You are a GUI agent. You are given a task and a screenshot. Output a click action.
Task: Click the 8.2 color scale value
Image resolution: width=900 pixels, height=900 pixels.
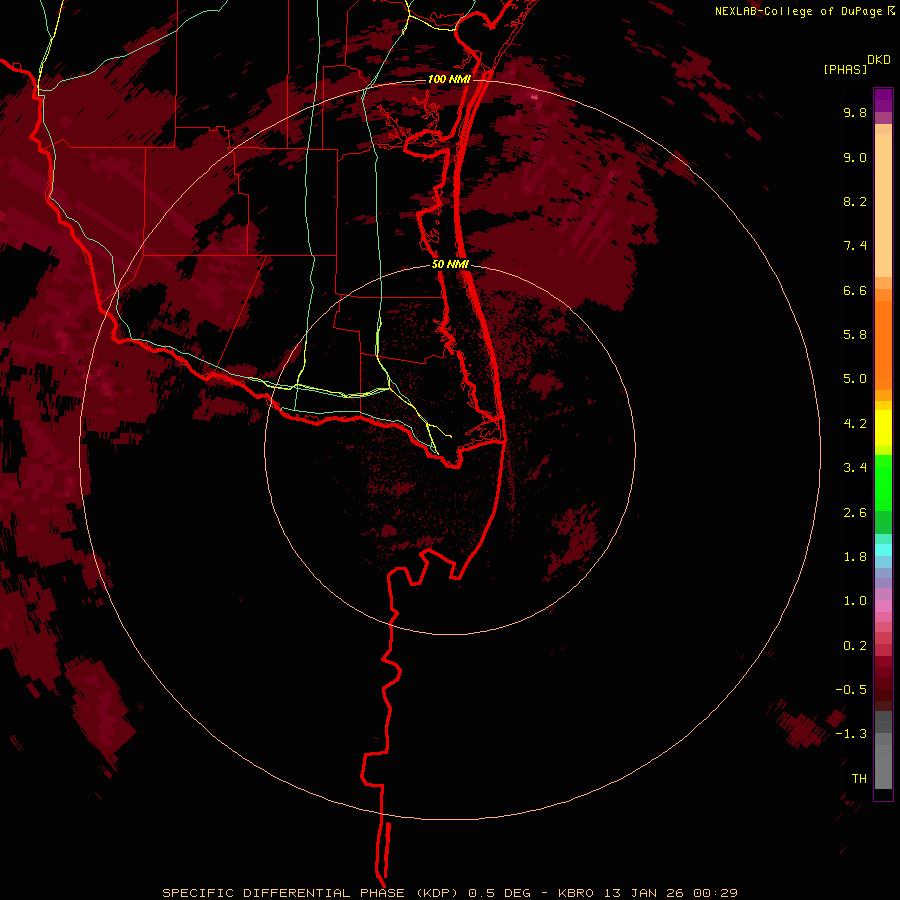coord(855,201)
